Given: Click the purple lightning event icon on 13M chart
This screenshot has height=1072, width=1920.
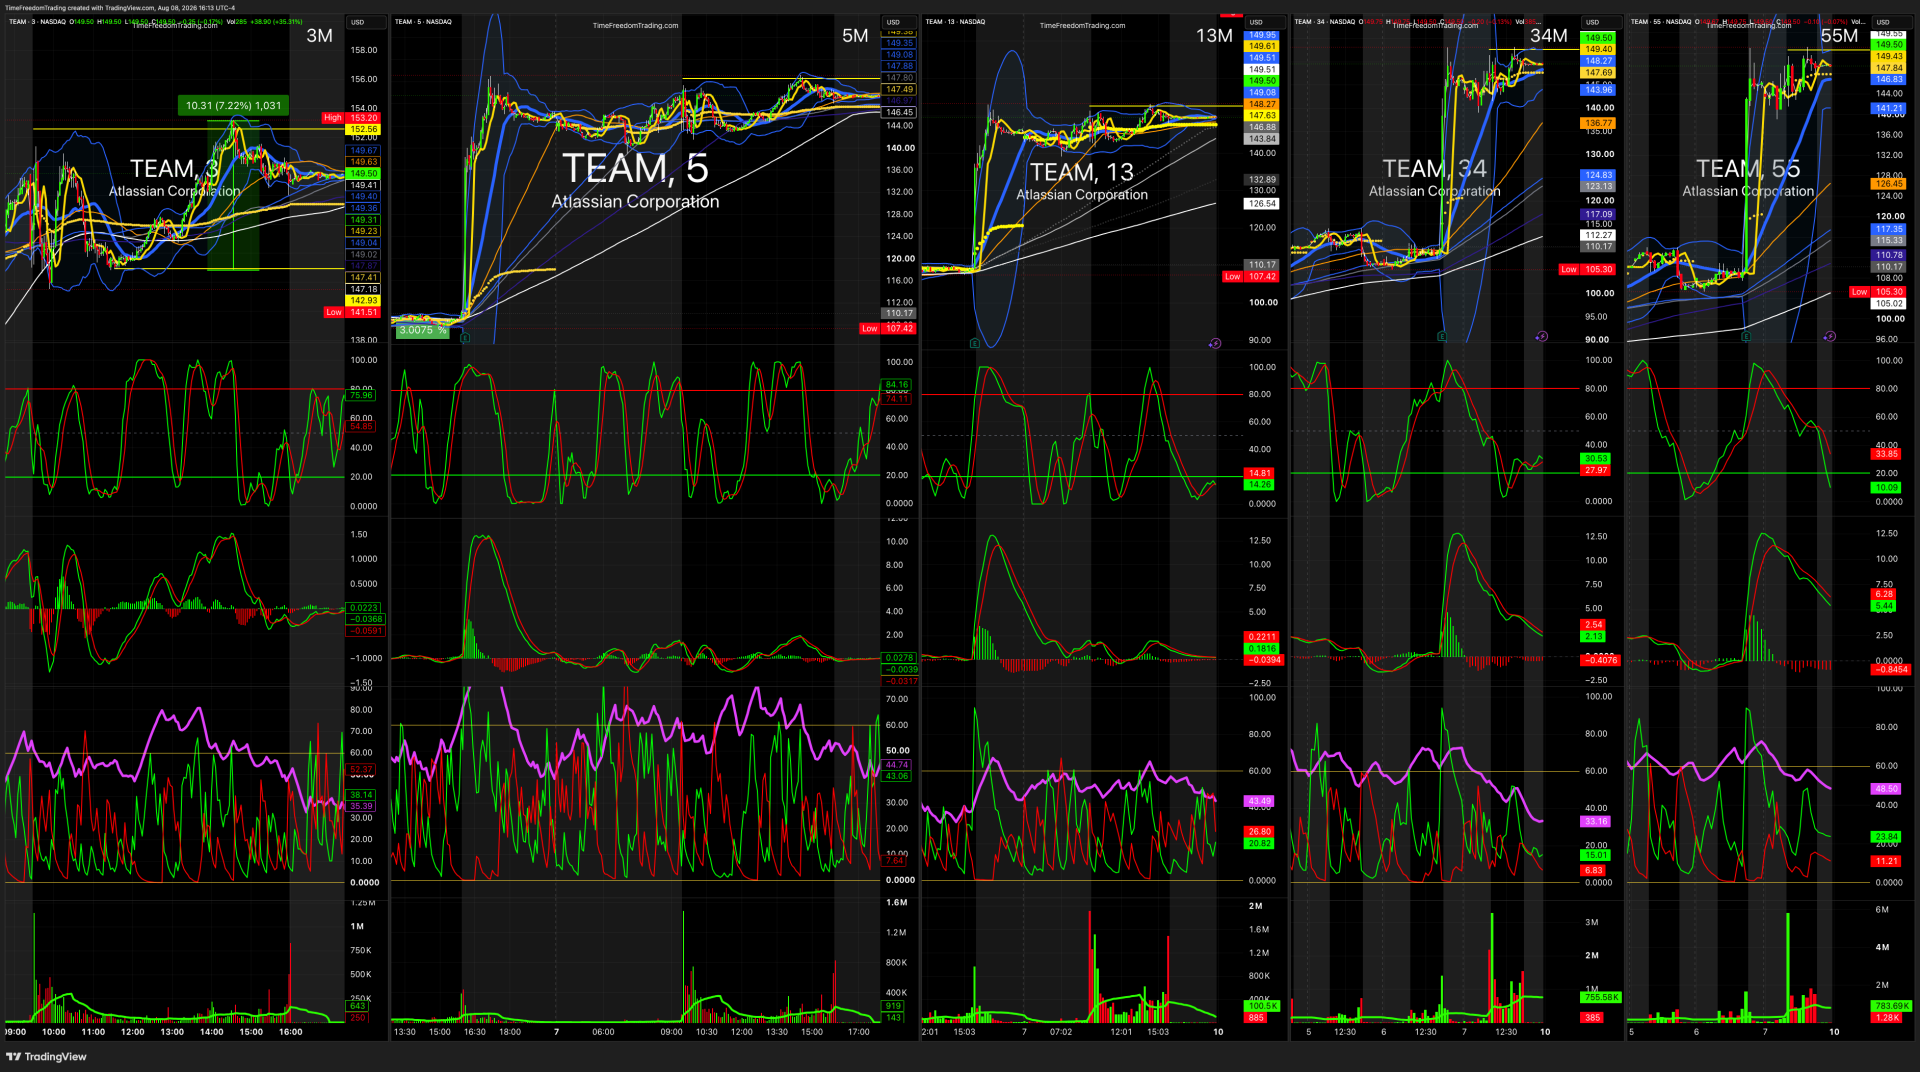Looking at the screenshot, I should pos(1215,343).
